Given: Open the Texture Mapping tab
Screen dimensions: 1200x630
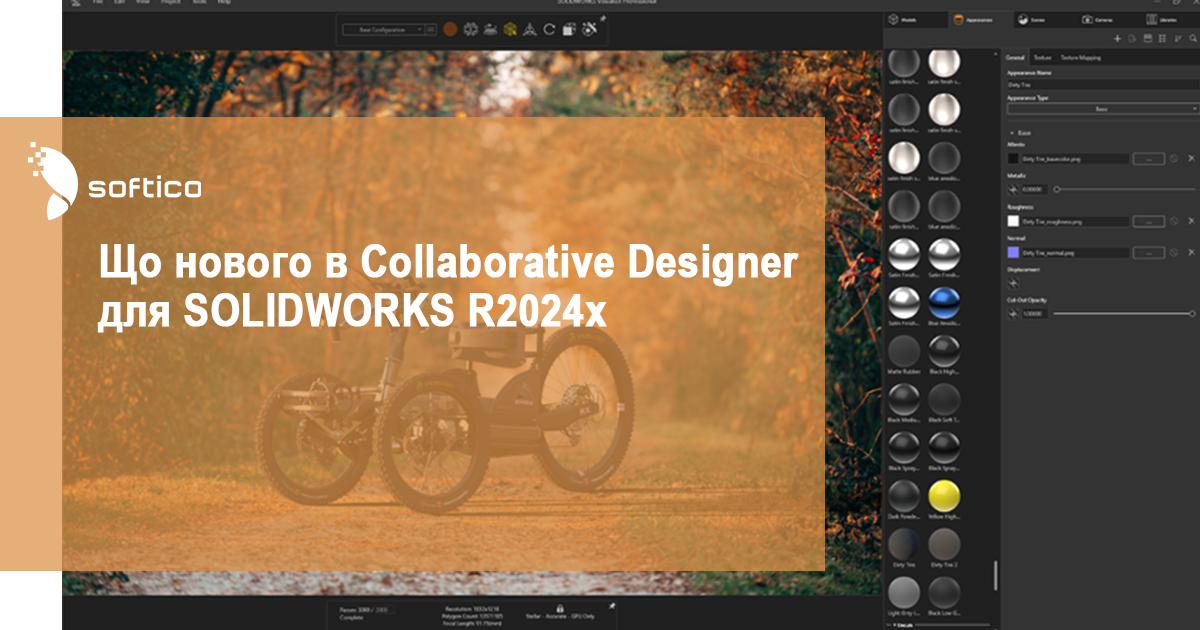Looking at the screenshot, I should (x=1081, y=58).
